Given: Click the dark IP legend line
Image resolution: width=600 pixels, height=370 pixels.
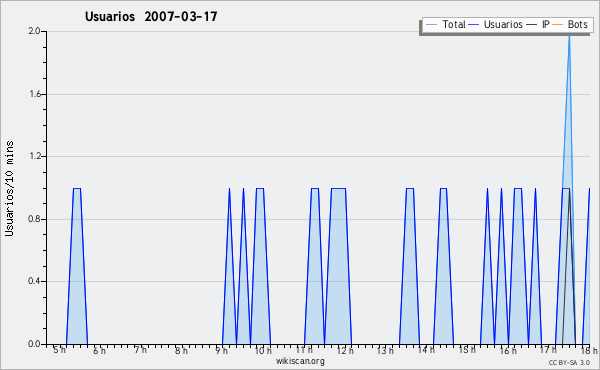Looking at the screenshot, I should click(x=532, y=25).
